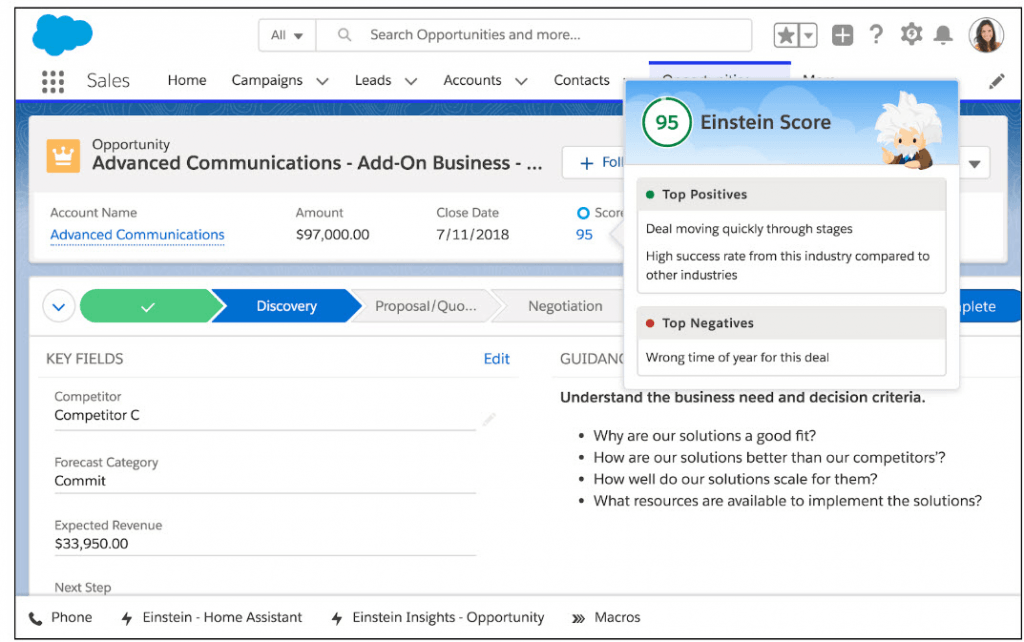This screenshot has height=642, width=1024.
Task: Click 'Why are our solutions a good fit?'
Action: (x=705, y=436)
